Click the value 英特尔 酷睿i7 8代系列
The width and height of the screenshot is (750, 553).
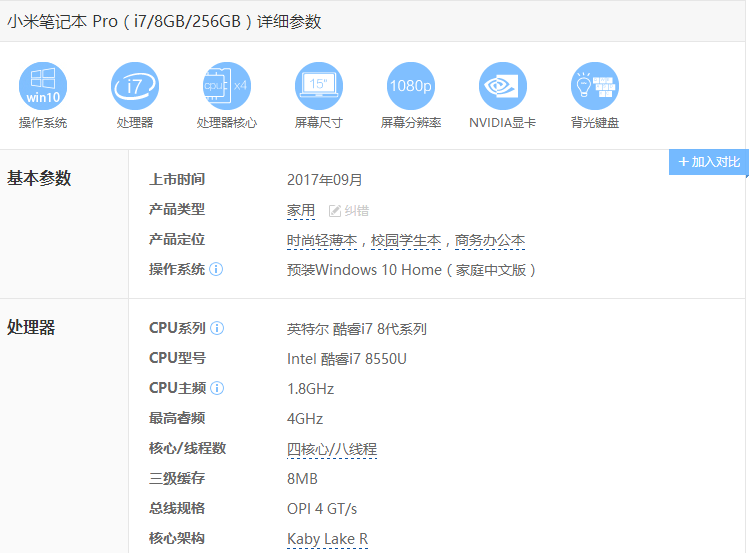[357, 329]
